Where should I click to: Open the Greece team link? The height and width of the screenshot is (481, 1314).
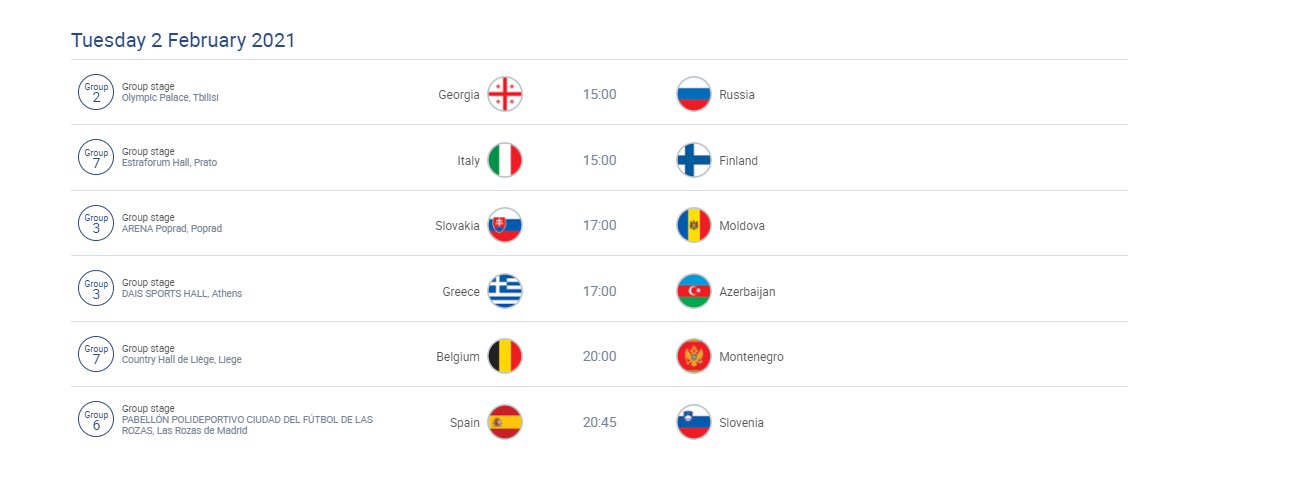point(461,292)
